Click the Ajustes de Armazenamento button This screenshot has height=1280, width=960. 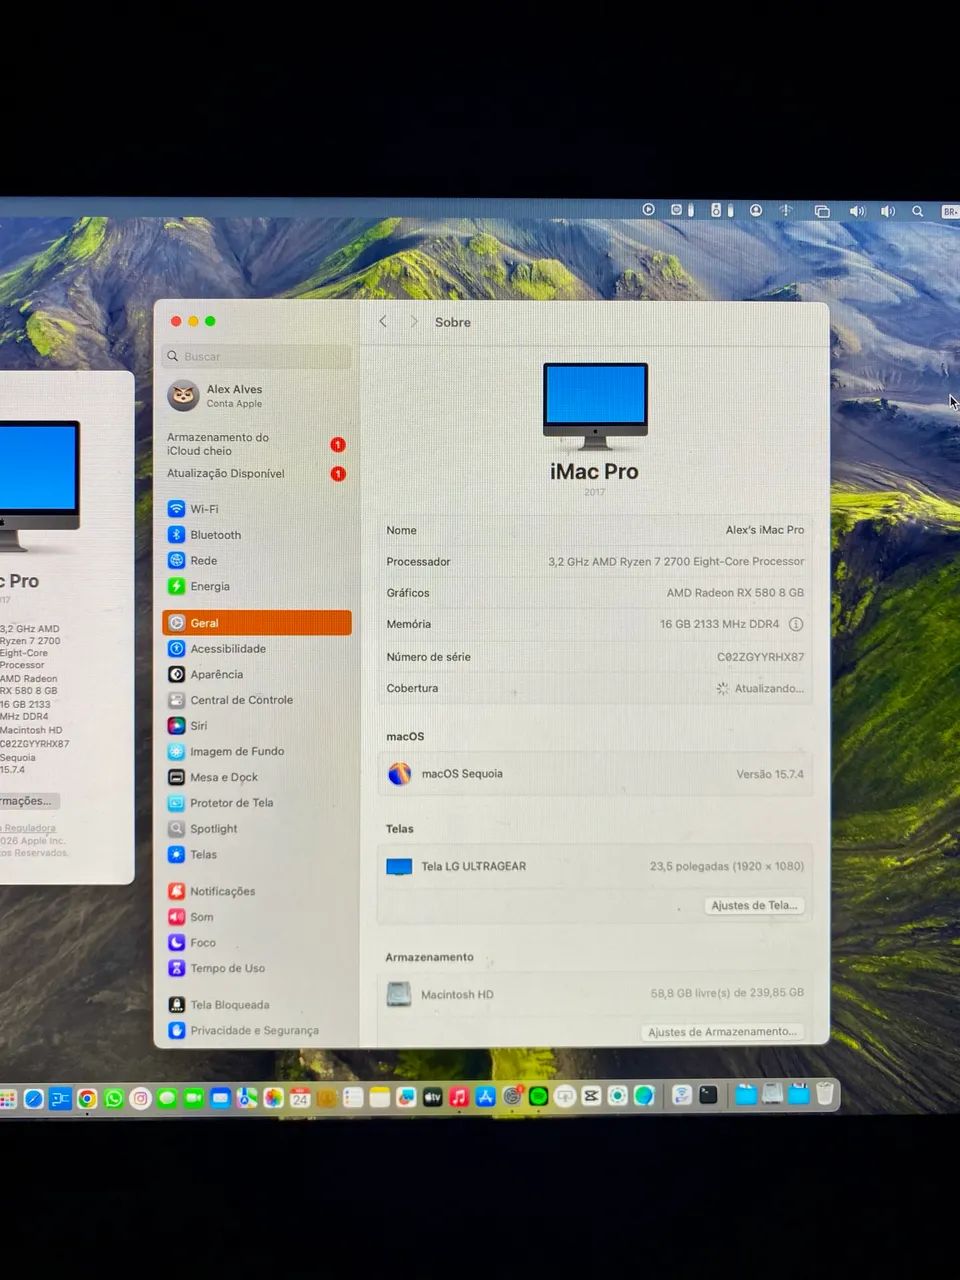tap(722, 1032)
